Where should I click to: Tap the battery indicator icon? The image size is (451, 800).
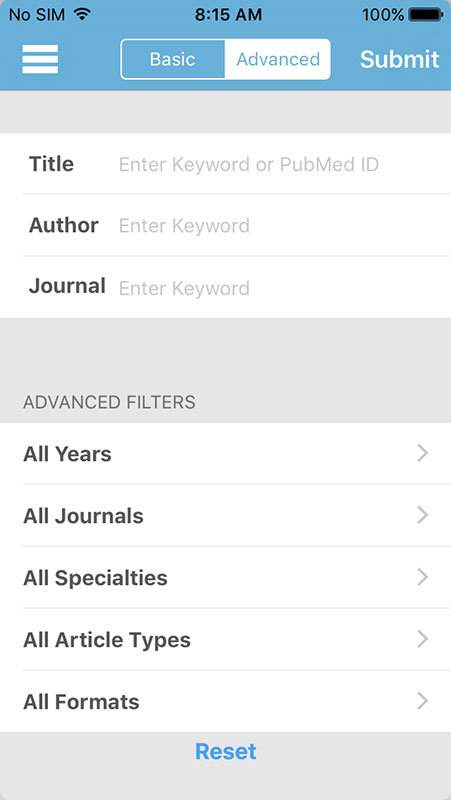pyautogui.click(x=425, y=15)
